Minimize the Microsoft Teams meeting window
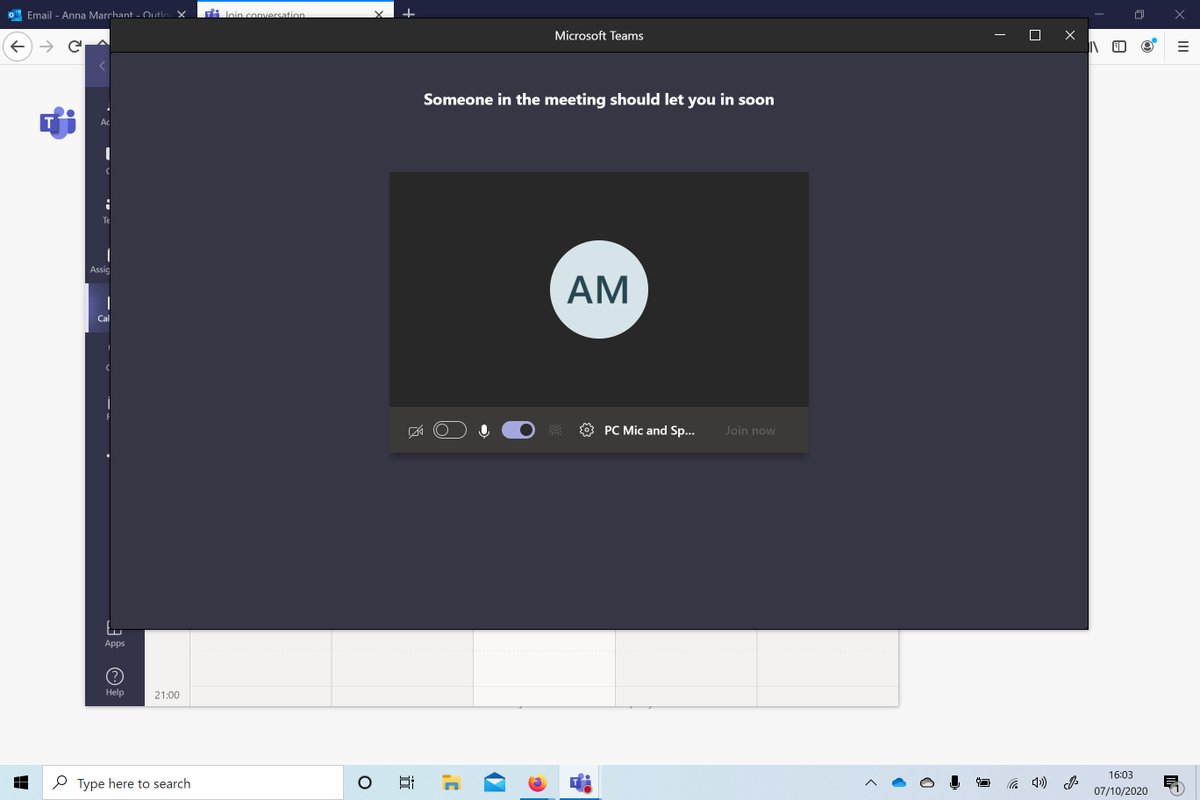 [1000, 35]
